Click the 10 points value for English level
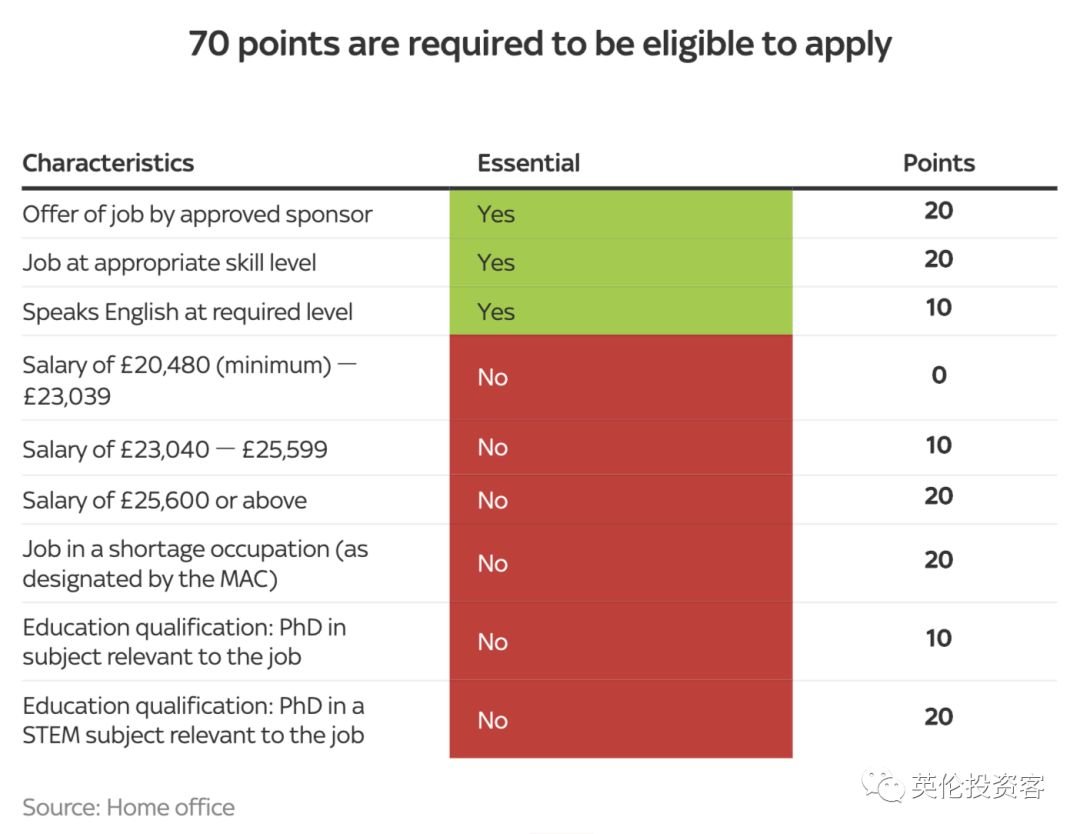The height and width of the screenshot is (834, 1080). click(939, 307)
